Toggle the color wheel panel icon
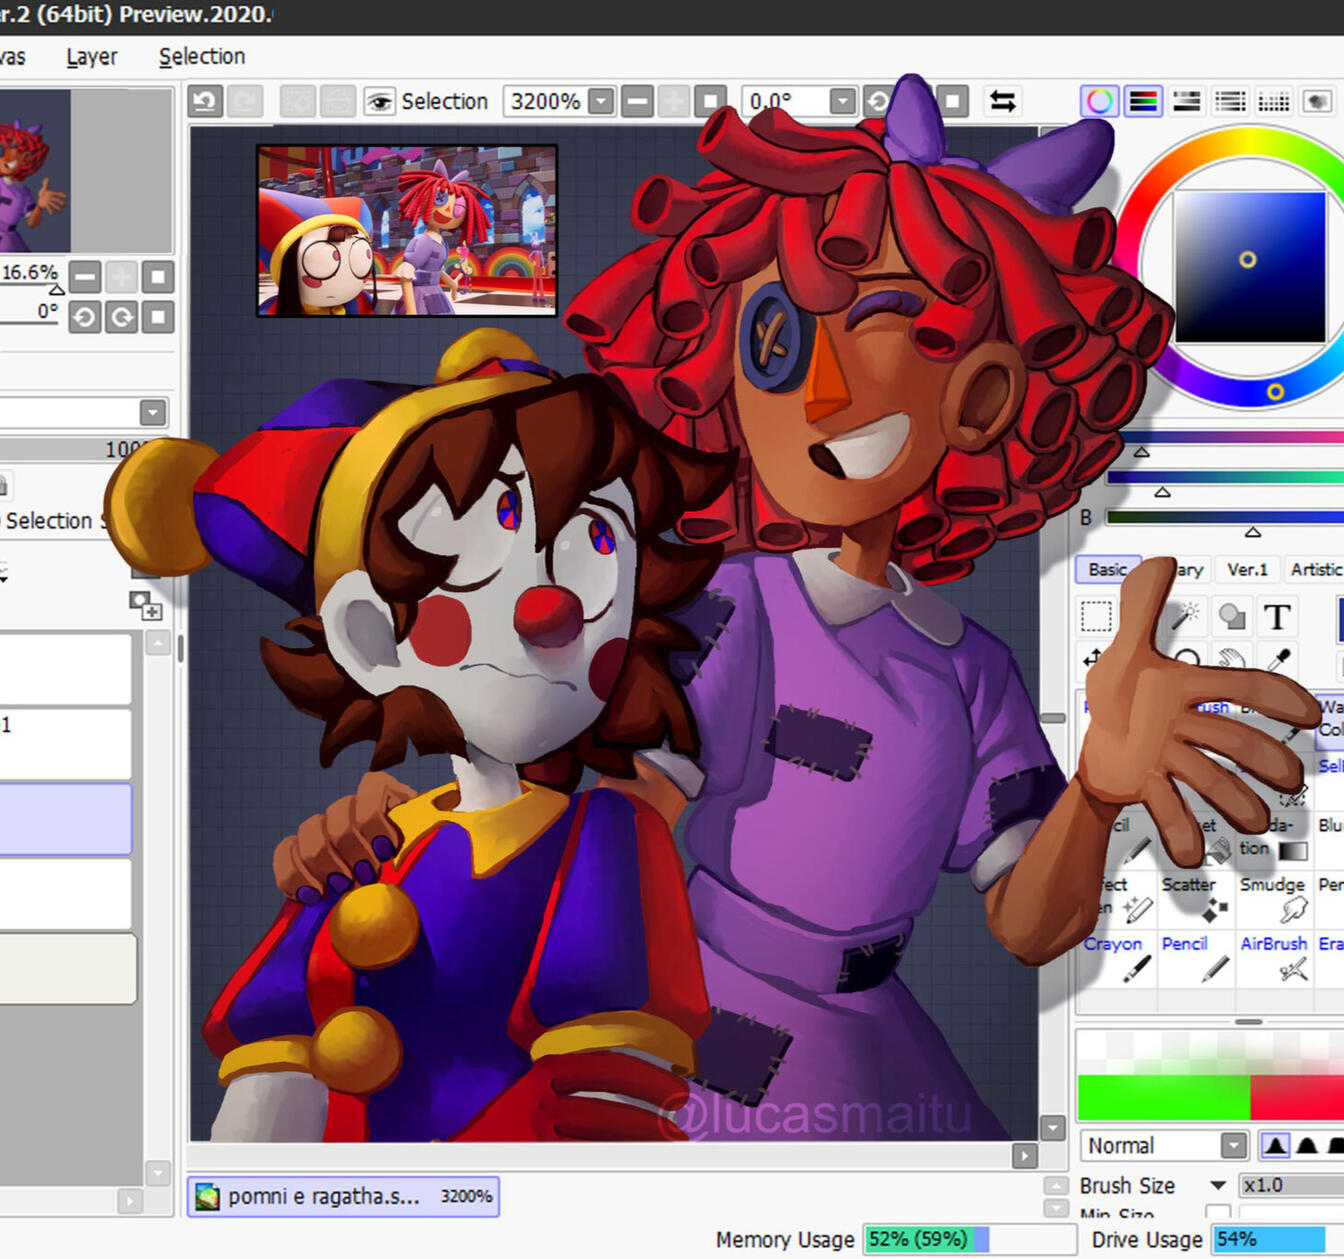 [1100, 101]
